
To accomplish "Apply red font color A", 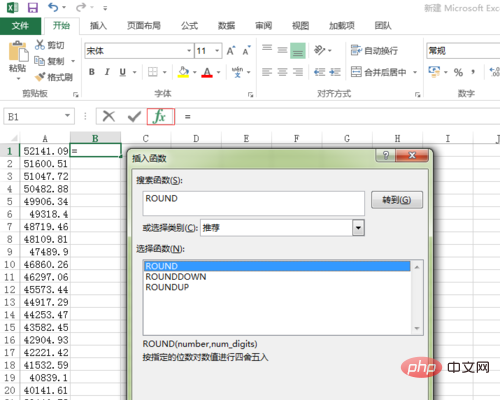I will pyautogui.click(x=207, y=72).
